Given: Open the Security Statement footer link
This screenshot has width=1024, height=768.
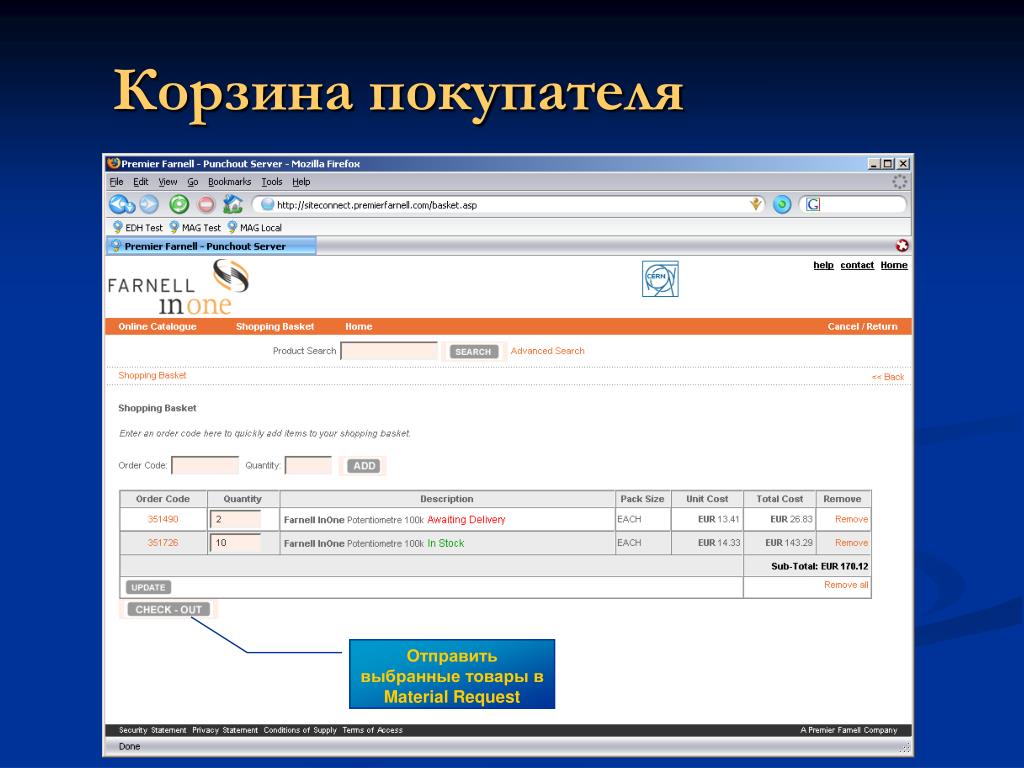Looking at the screenshot, I should click(153, 730).
